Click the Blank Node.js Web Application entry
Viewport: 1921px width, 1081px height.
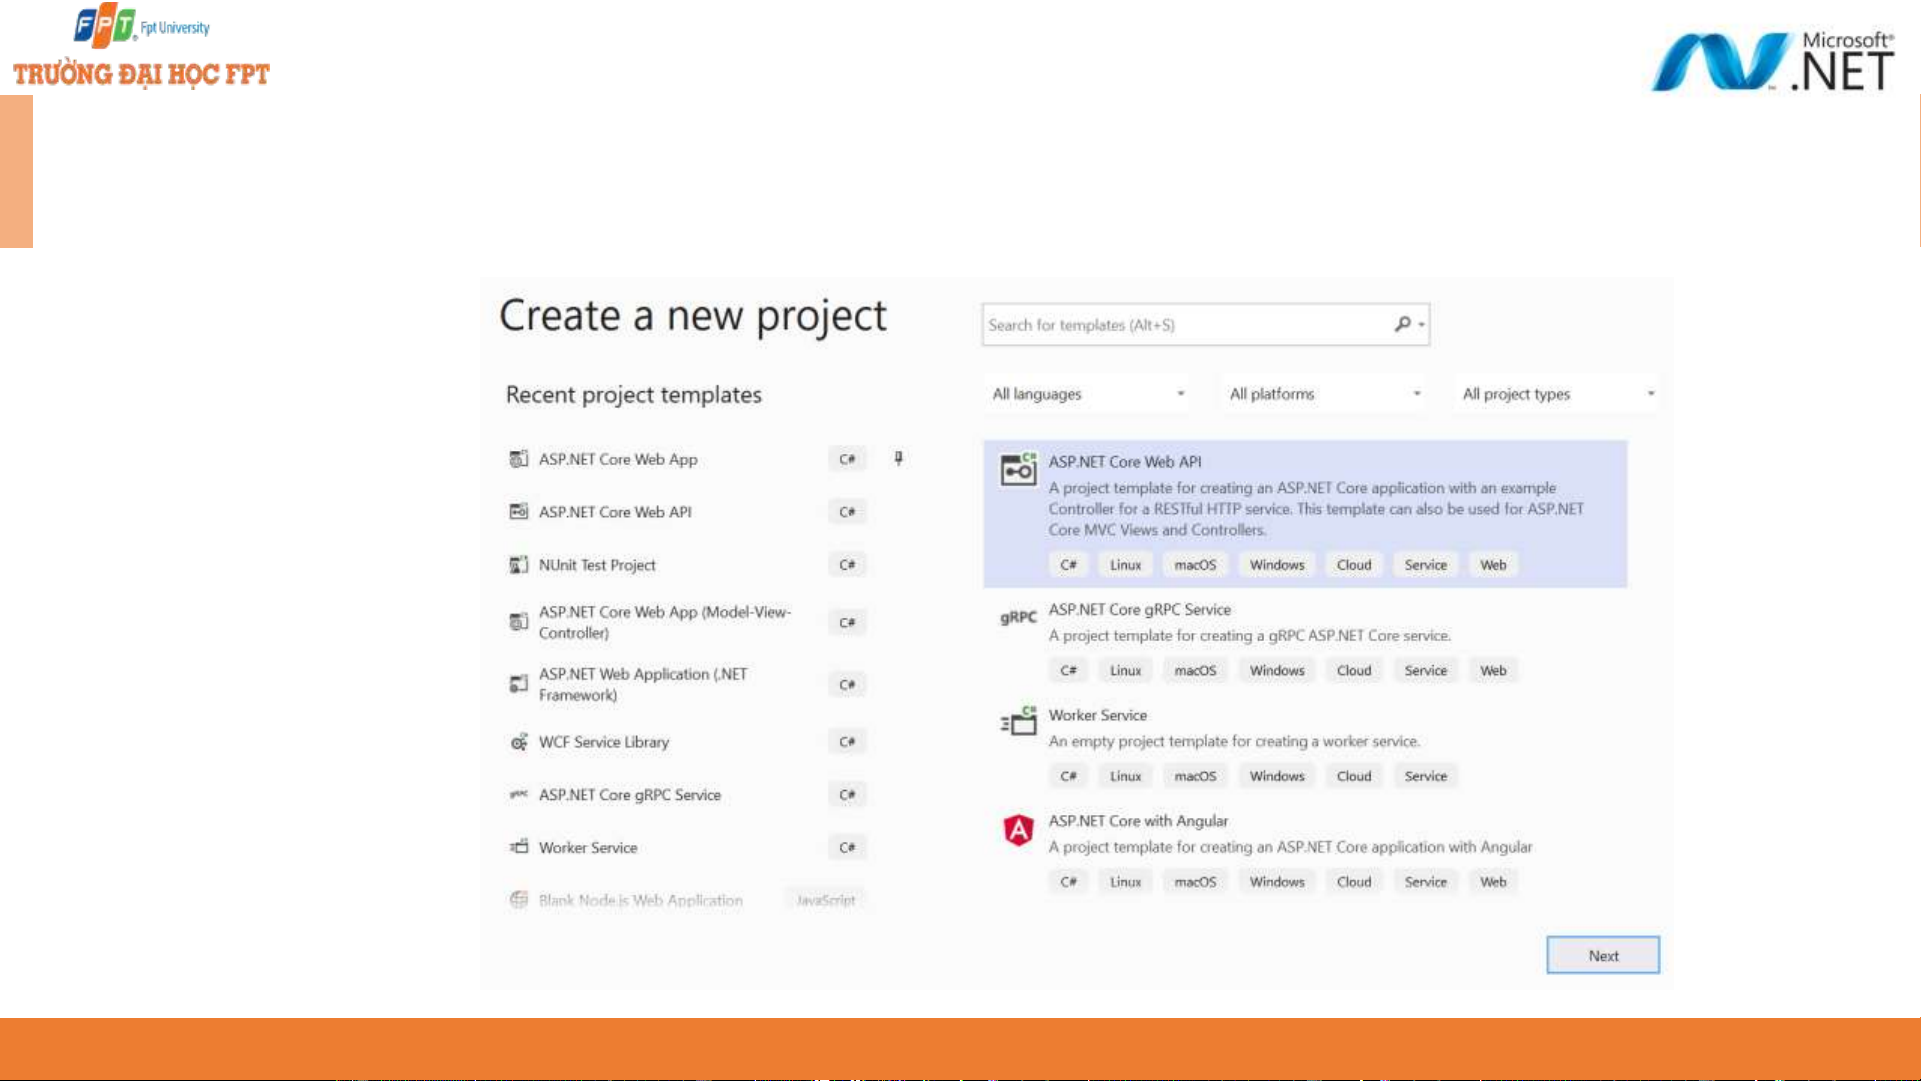point(640,900)
